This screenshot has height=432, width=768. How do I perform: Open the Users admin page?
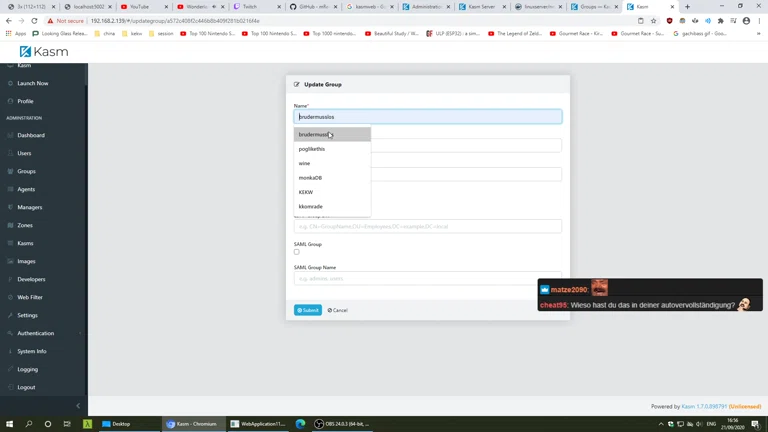click(24, 153)
